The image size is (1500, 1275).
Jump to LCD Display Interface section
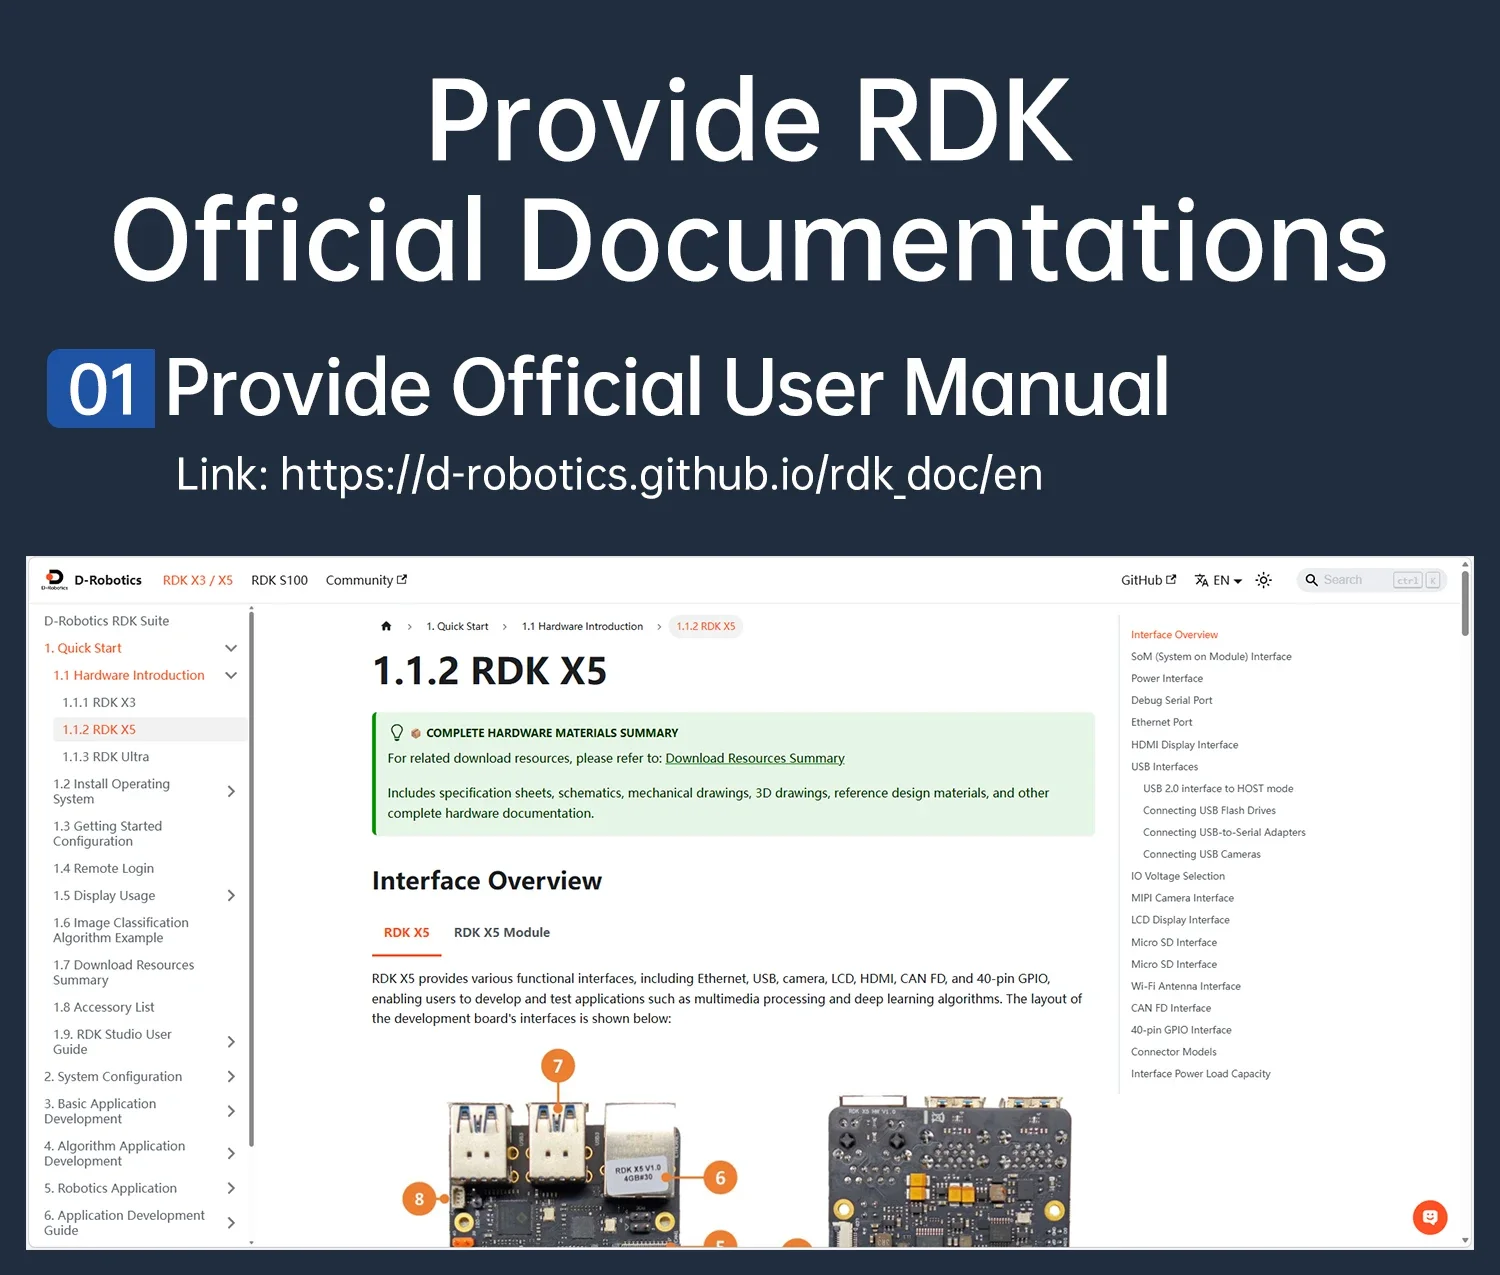(1180, 921)
